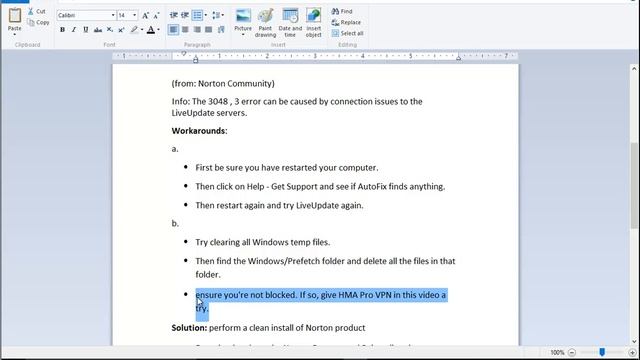This screenshot has height=360, width=640.
Task: Click the 'Info: The 3048 , 3 error' paragraph
Action: (297, 107)
